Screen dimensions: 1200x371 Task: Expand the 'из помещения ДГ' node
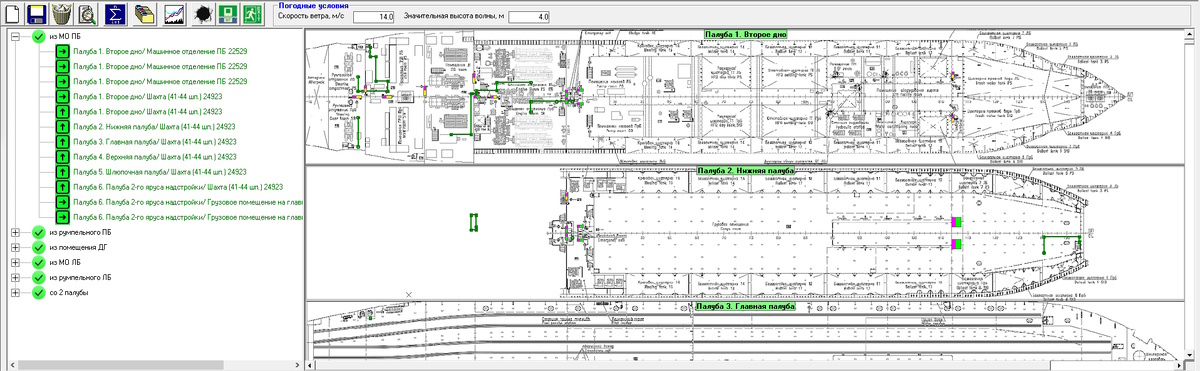point(15,248)
